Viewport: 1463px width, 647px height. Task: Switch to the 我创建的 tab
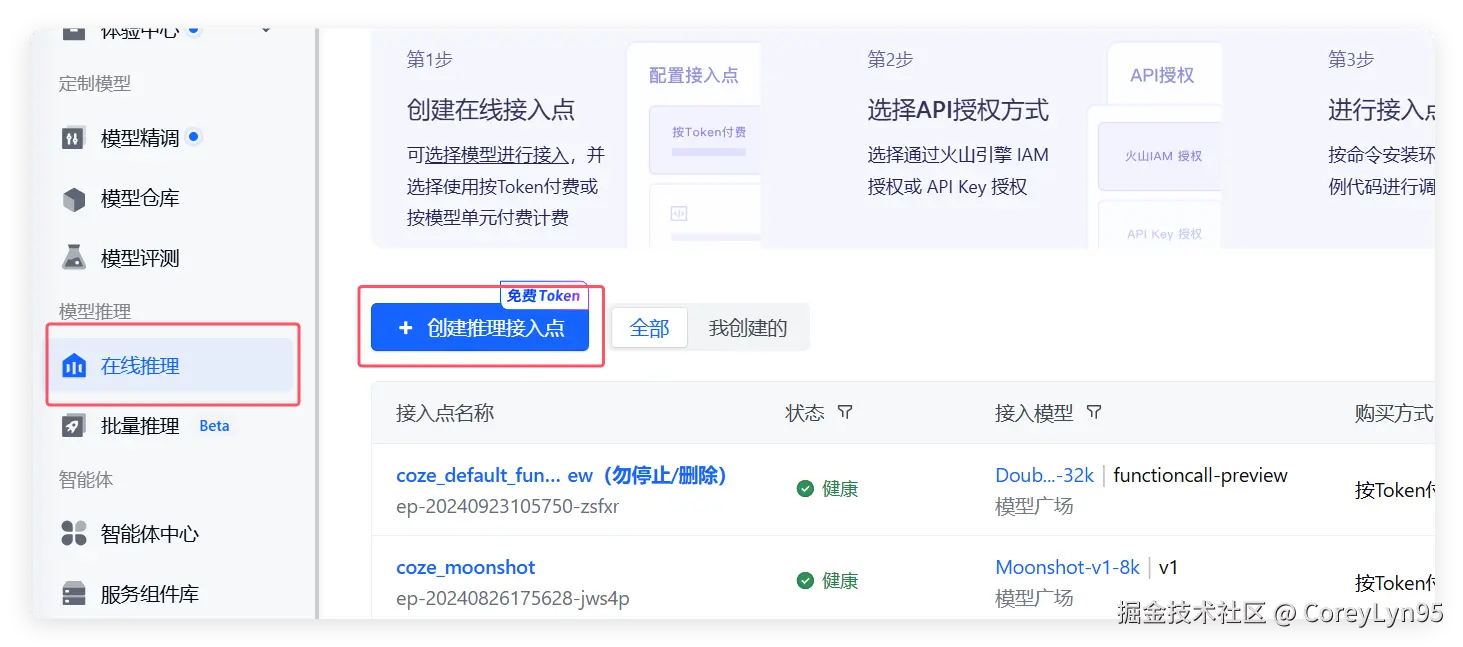(746, 327)
